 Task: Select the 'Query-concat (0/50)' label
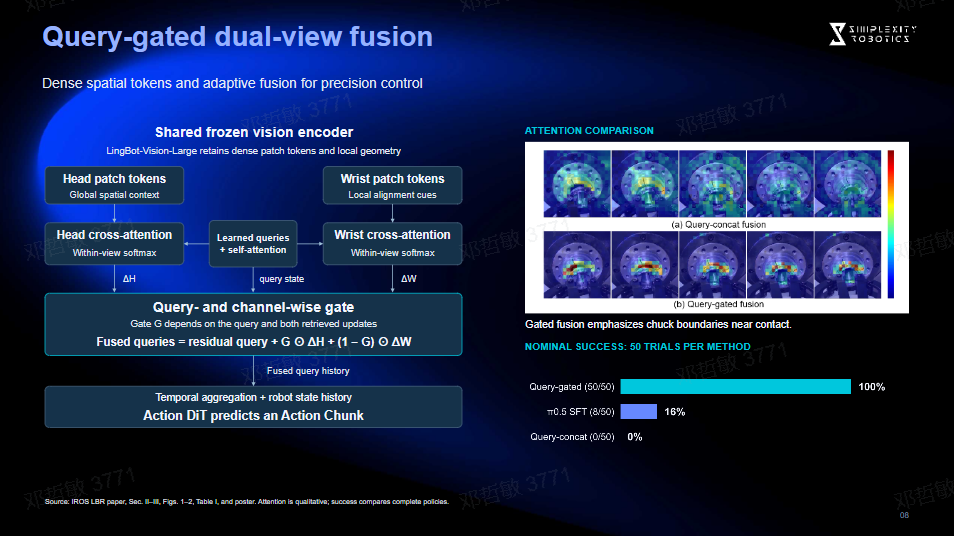coord(572,437)
